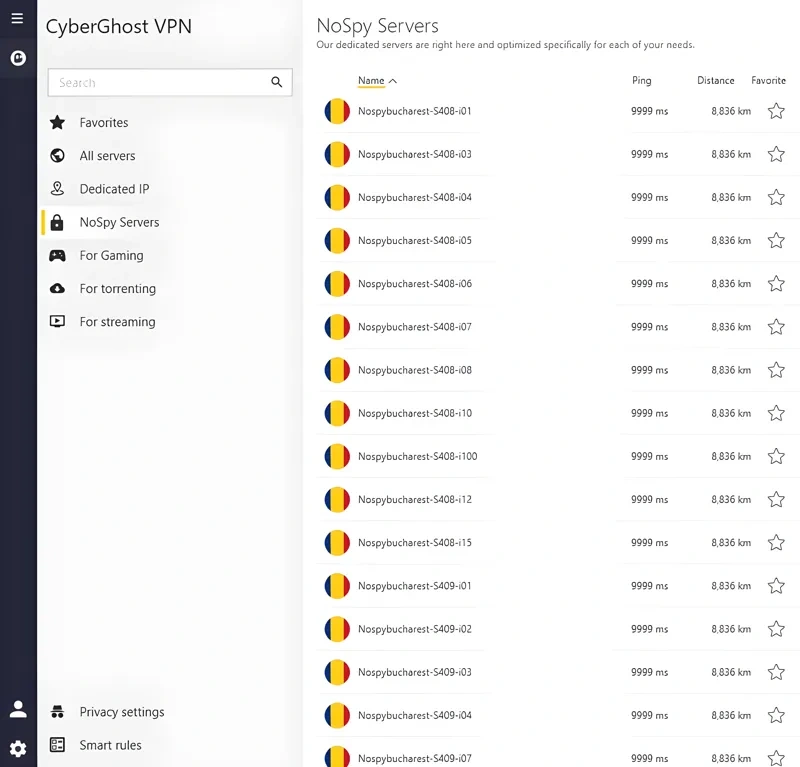The width and height of the screenshot is (800, 767).
Task: Click the CyberGhost ghost logo icon
Action: pyautogui.click(x=18, y=58)
